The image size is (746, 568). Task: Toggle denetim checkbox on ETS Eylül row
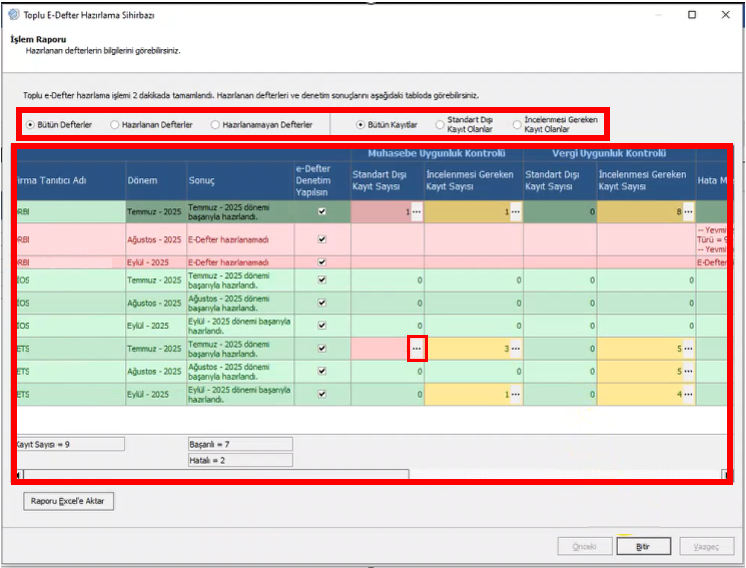(322, 394)
